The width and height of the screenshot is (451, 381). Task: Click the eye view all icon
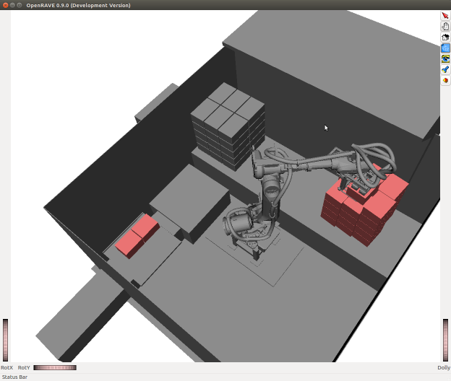point(445,59)
